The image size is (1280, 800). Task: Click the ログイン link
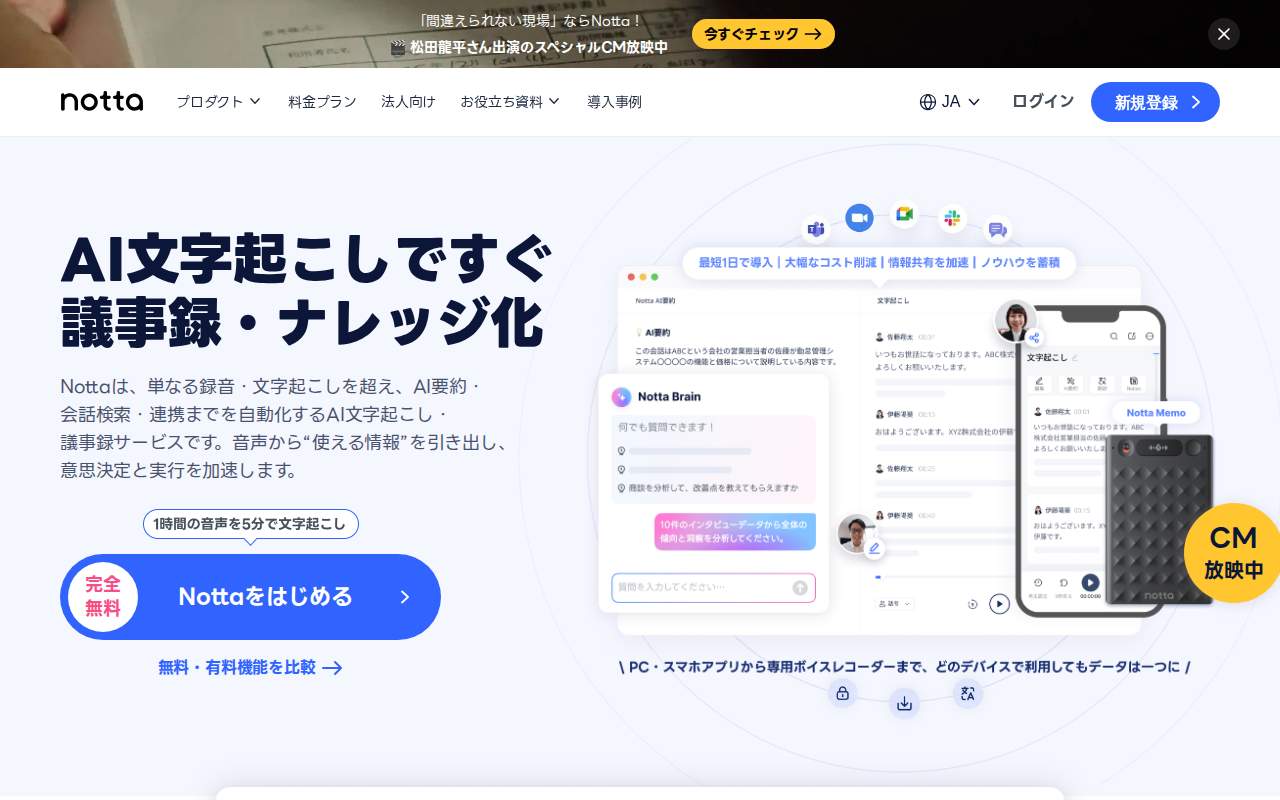click(1043, 101)
